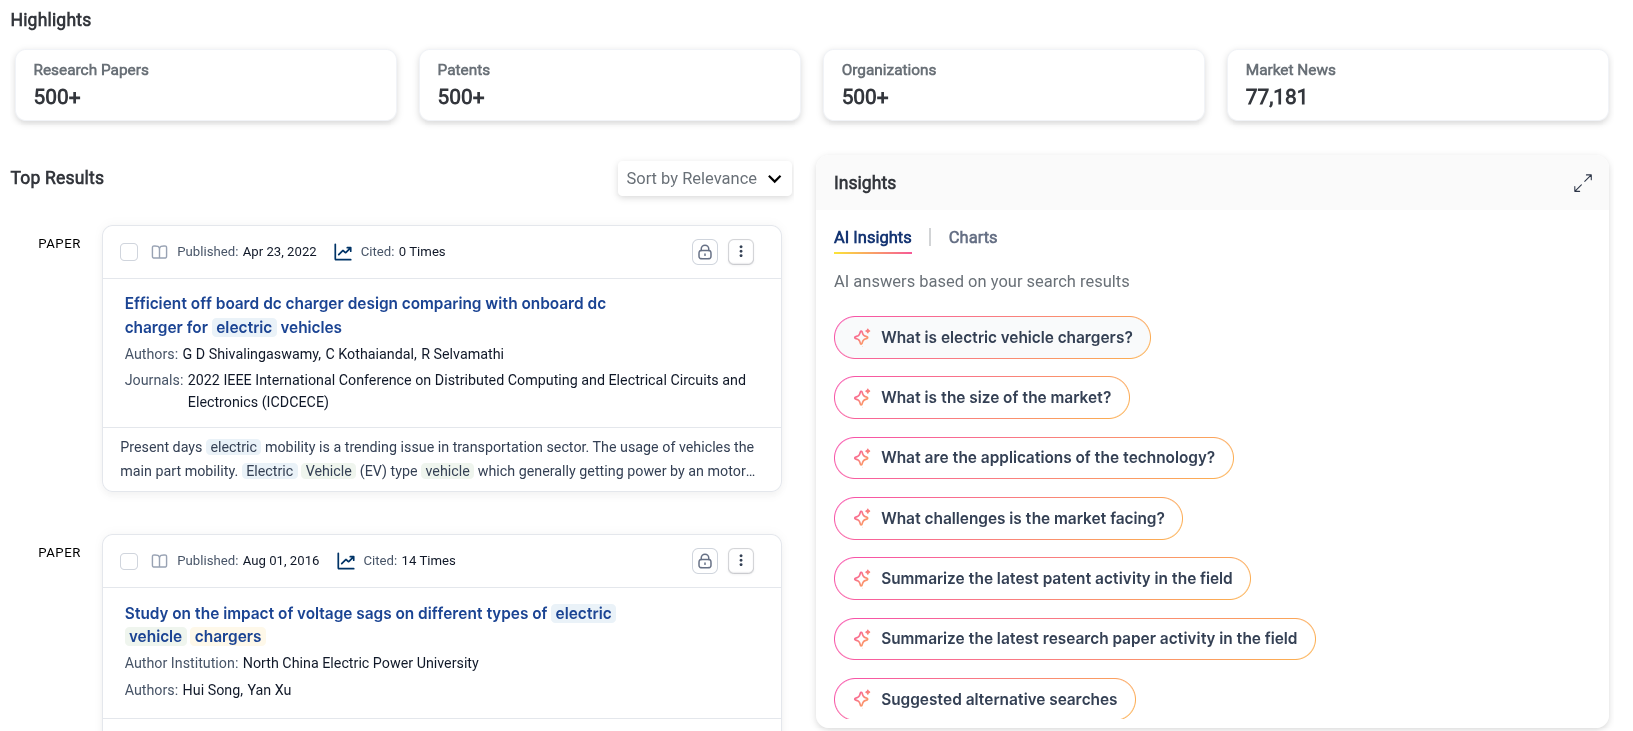The height and width of the screenshot is (731, 1633).
Task: Click 'Summarize the latest research paper activity in the field'
Action: point(1075,639)
